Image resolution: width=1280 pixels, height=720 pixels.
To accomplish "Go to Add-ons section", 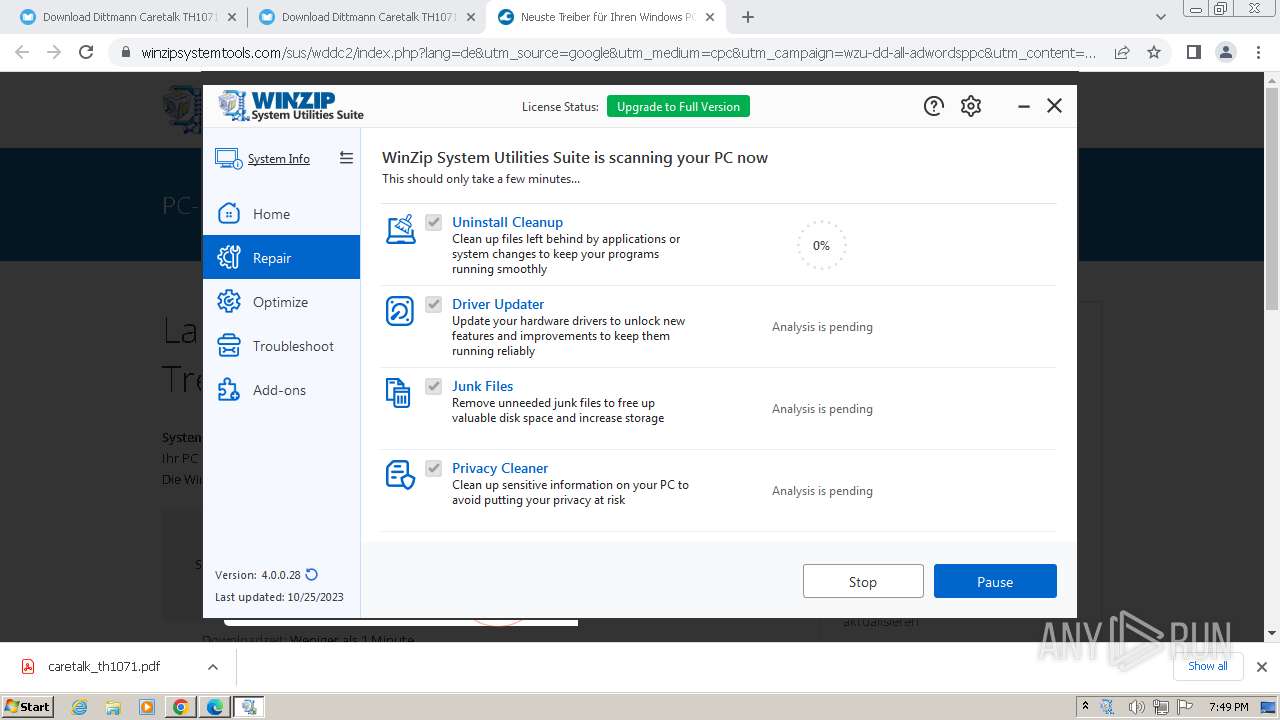I will (281, 390).
